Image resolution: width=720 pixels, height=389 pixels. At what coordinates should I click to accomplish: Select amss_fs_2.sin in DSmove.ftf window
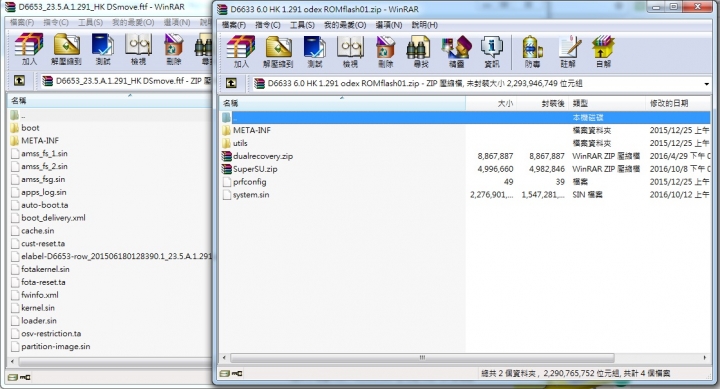44,166
